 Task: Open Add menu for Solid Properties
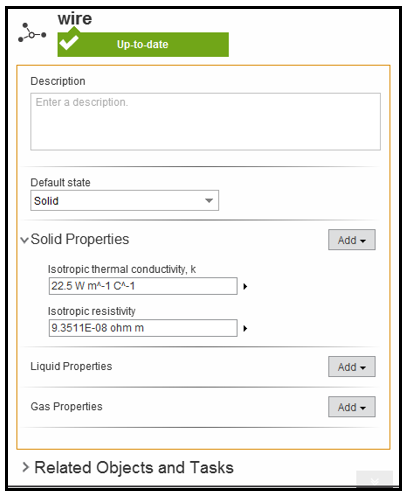[352, 240]
